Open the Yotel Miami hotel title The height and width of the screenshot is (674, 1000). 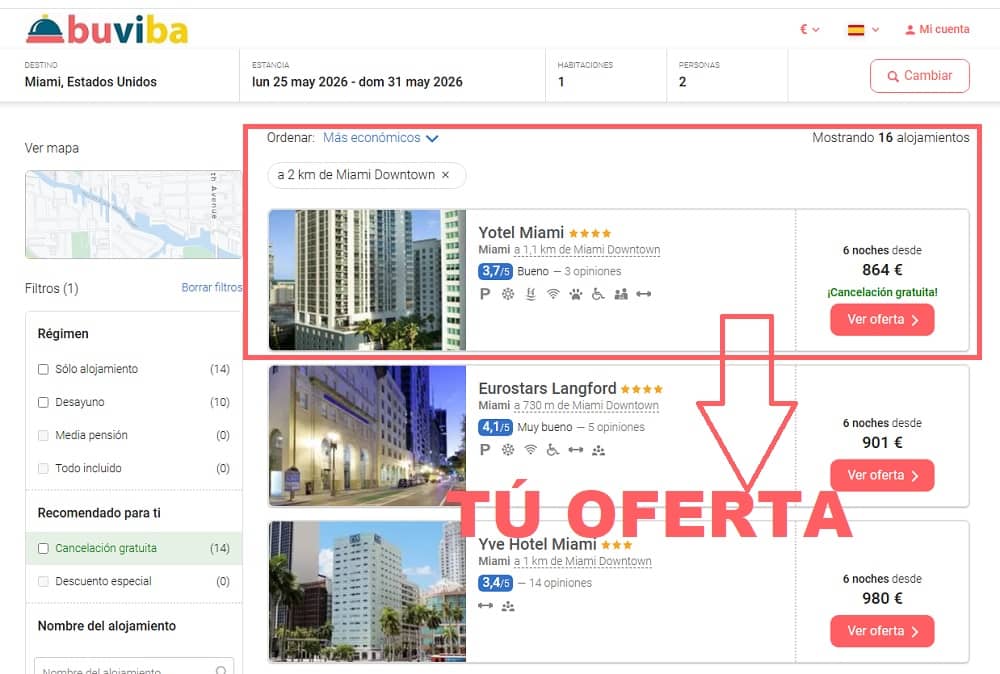coord(521,233)
